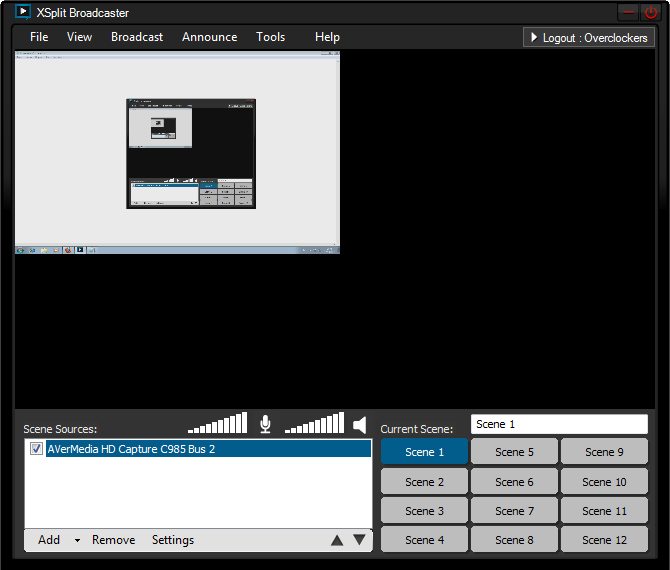Switch to Scene 11
Viewport: 670px width, 570px height.
click(605, 511)
